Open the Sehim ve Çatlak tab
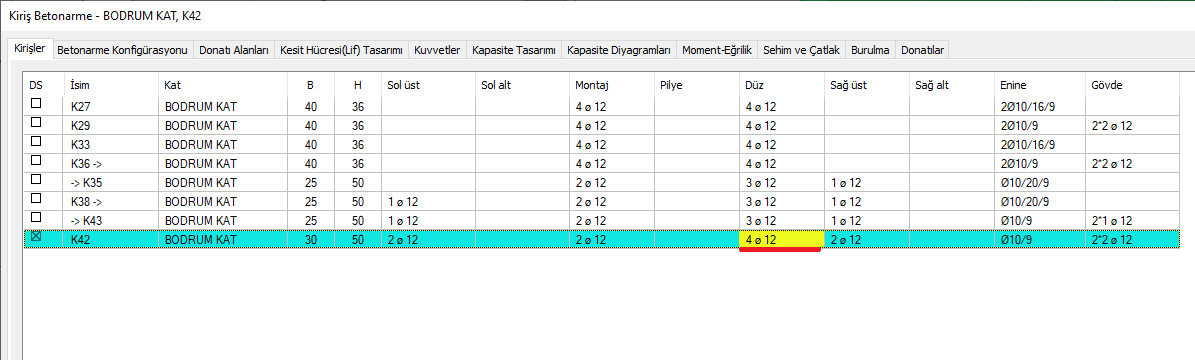Screen dimensions: 1195x360 (801, 50)
